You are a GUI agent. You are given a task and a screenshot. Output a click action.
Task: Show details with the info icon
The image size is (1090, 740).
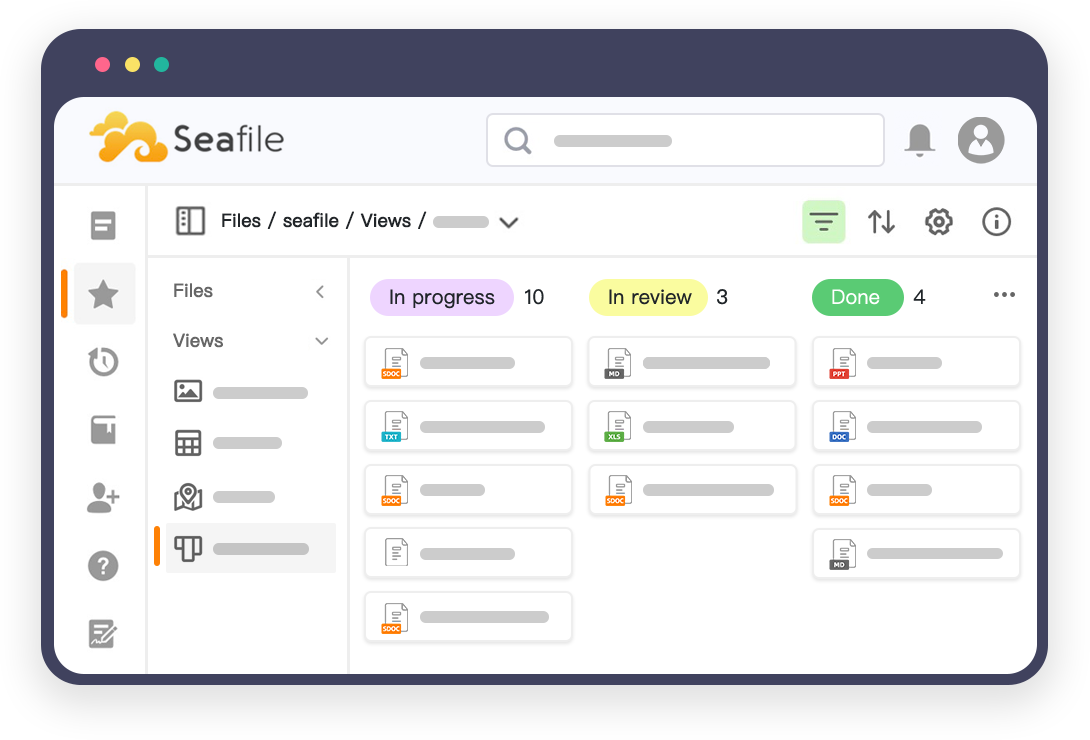pyautogui.click(x=996, y=222)
